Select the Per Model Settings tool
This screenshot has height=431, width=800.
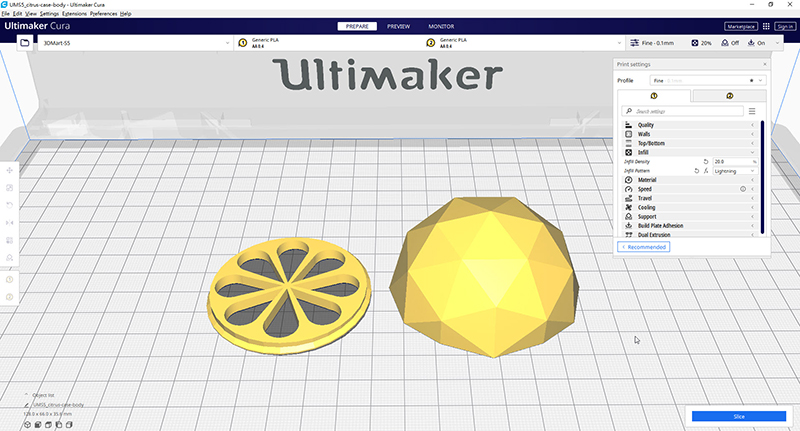pos(9,240)
